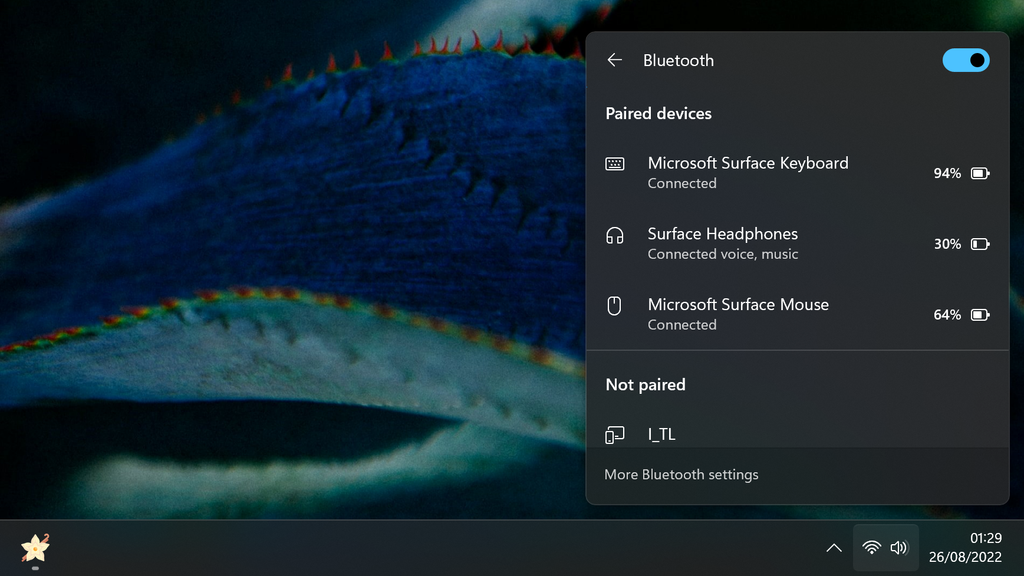The width and height of the screenshot is (1024, 576).
Task: Open the Wi-Fi icon in the system tray
Action: (x=872, y=547)
